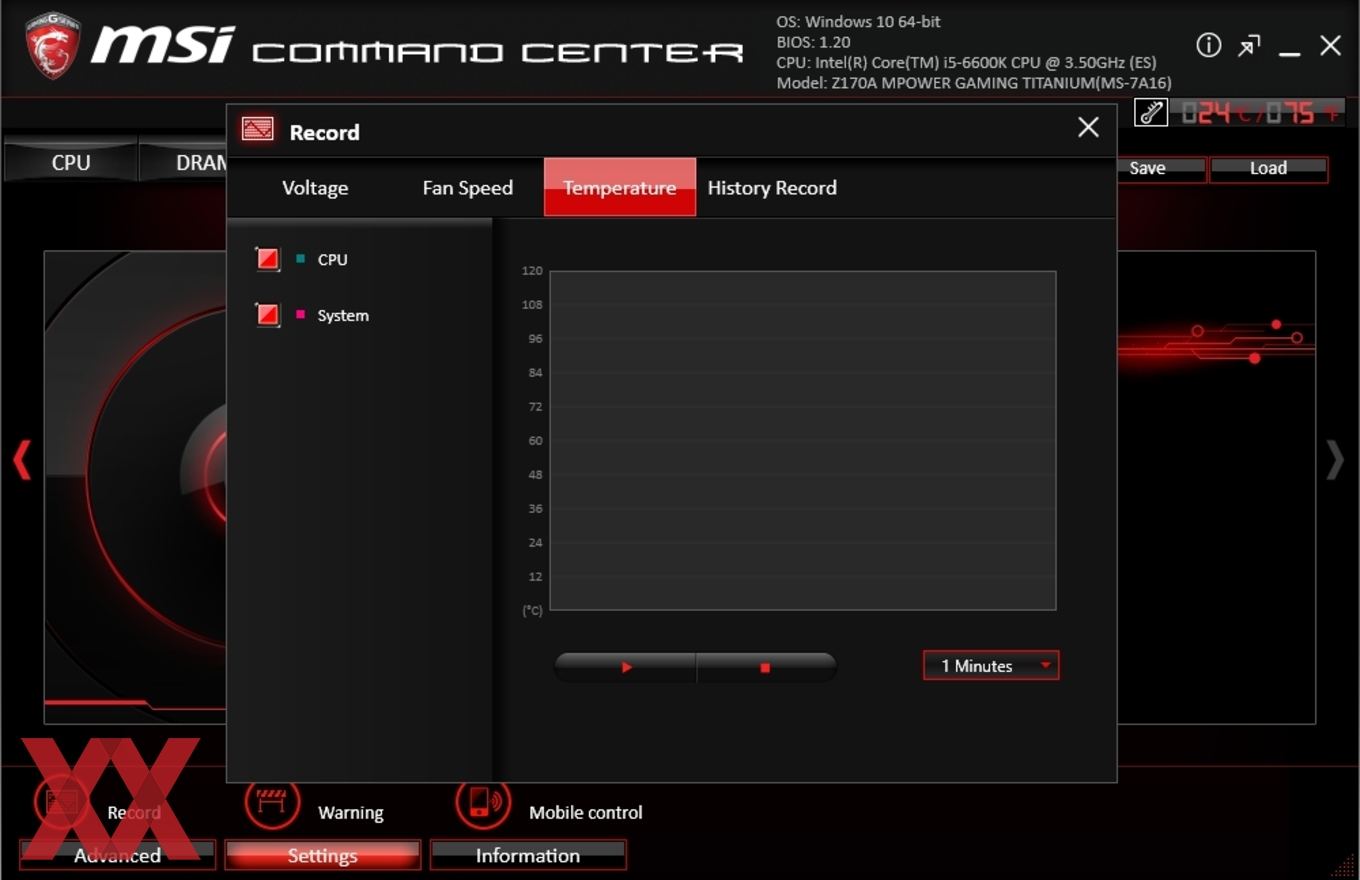Click the 024 C / 075 F temperature readout
Screen dimensions: 1360x880
click(x=1260, y=113)
